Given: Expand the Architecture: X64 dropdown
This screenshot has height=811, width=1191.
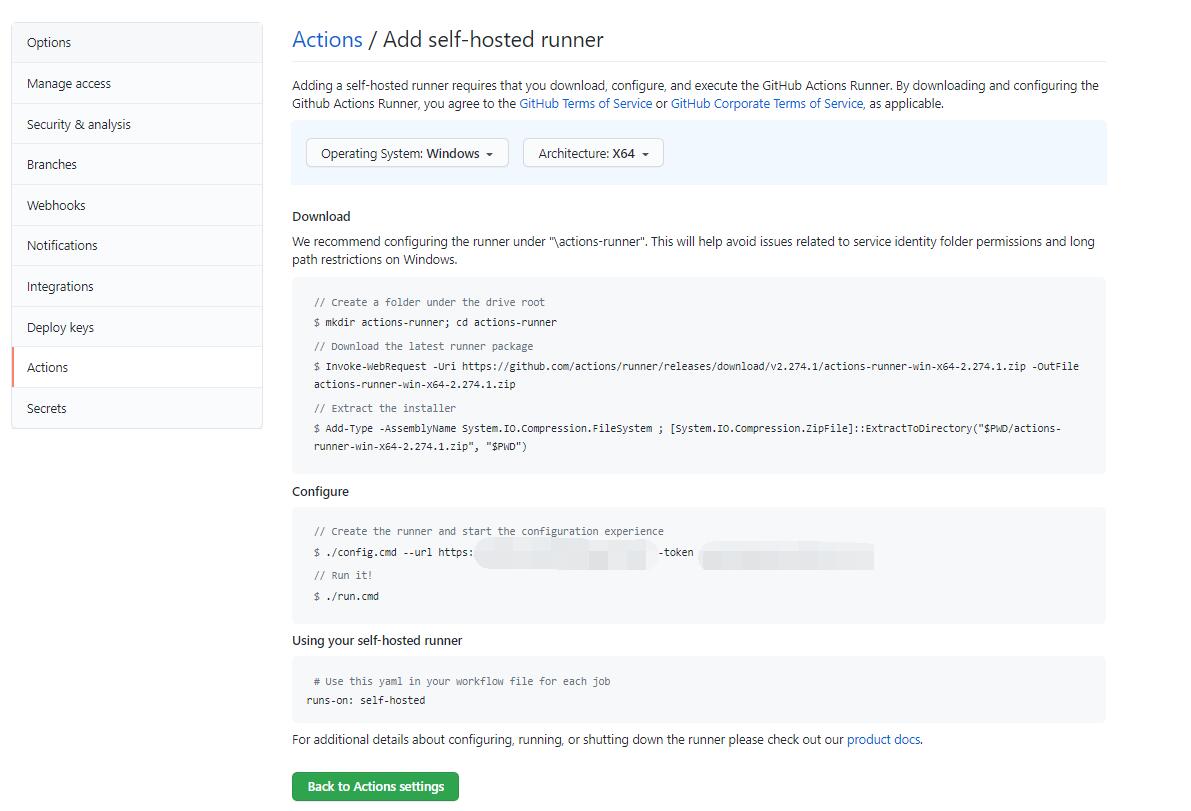Looking at the screenshot, I should click(593, 153).
